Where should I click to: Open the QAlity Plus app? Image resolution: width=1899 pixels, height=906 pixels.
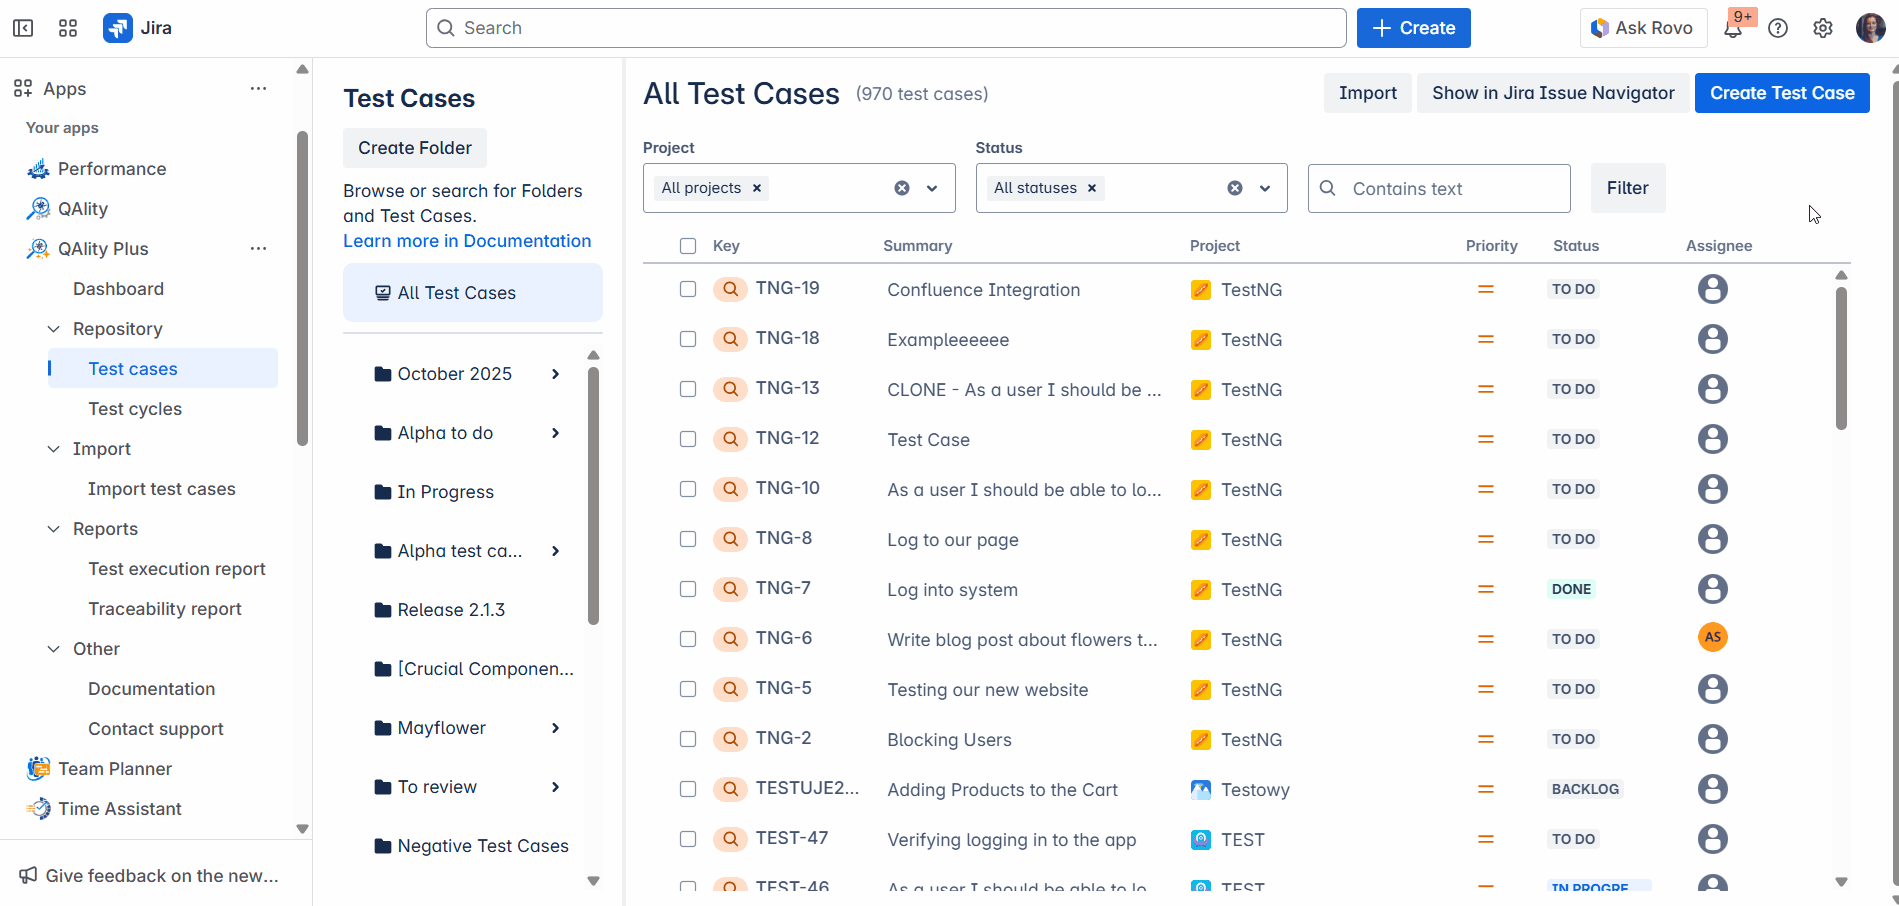click(x=103, y=249)
